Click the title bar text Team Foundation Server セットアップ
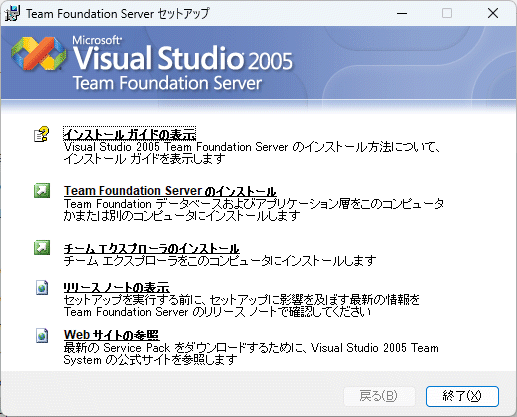Image resolution: width=517 pixels, height=417 pixels. (118, 14)
